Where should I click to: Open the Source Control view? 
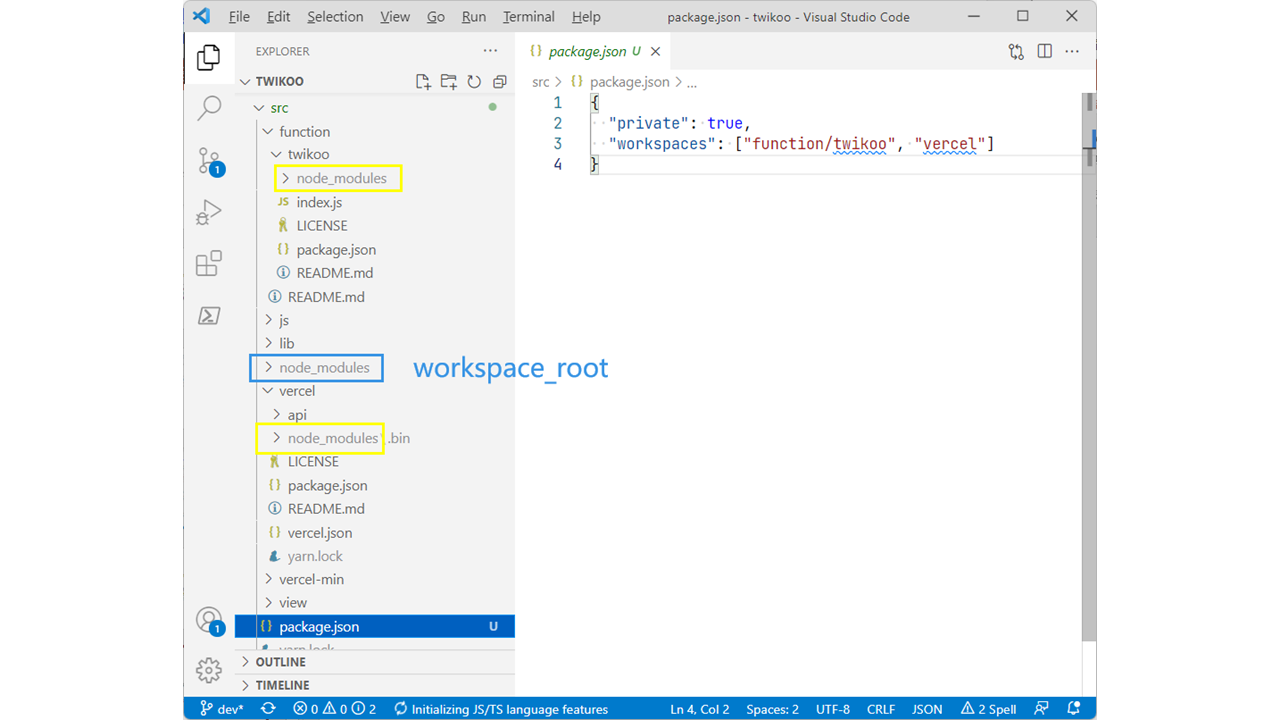(209, 160)
